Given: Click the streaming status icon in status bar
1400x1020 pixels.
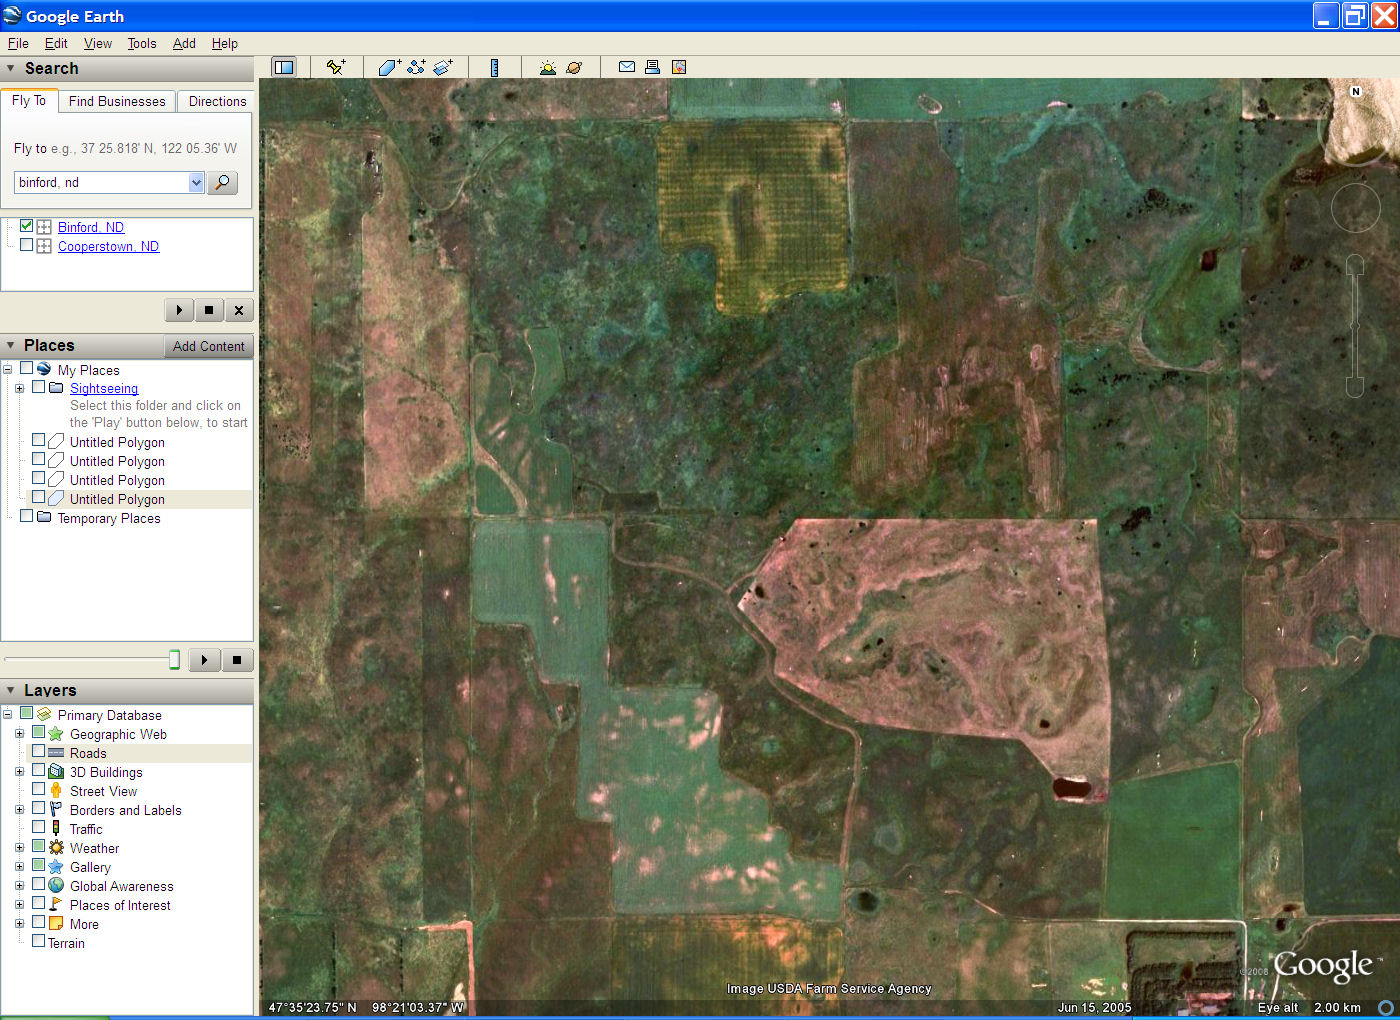Looking at the screenshot, I should click(1386, 1007).
